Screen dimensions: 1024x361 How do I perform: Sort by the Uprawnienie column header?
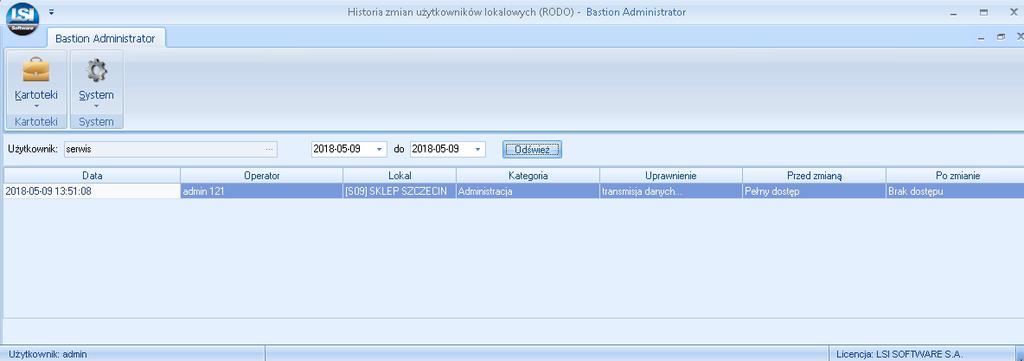tap(671, 176)
